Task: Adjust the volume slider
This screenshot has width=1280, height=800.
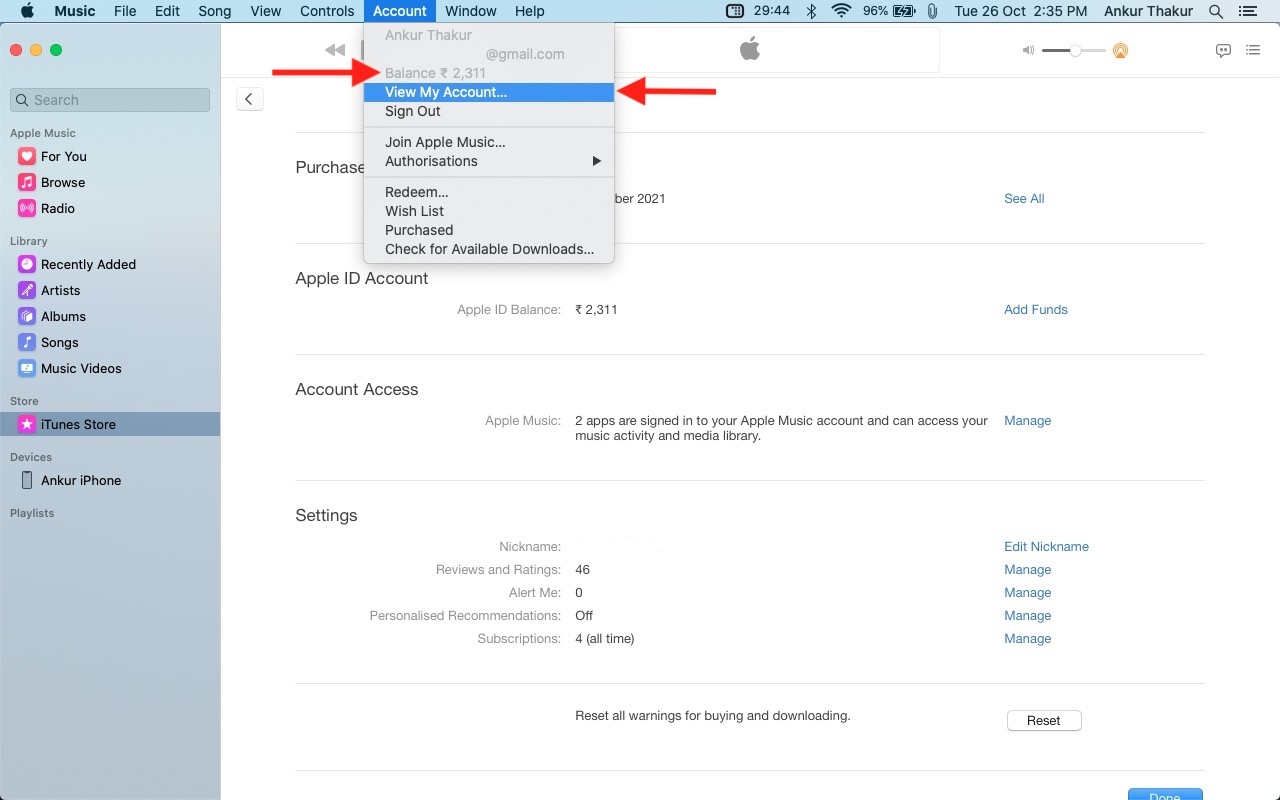Action: [x=1075, y=51]
